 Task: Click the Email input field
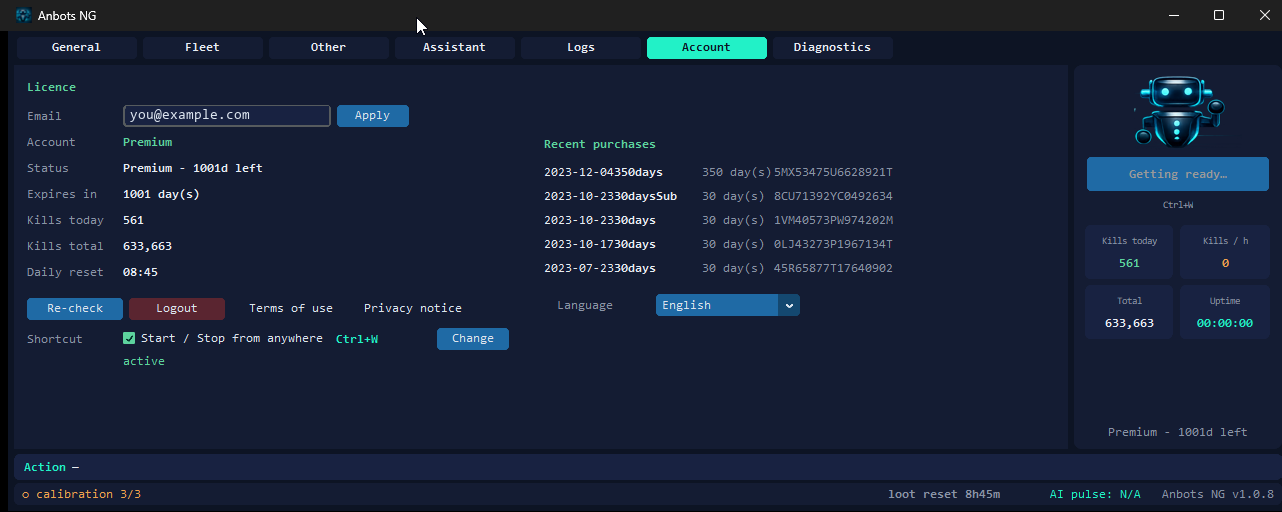227,116
